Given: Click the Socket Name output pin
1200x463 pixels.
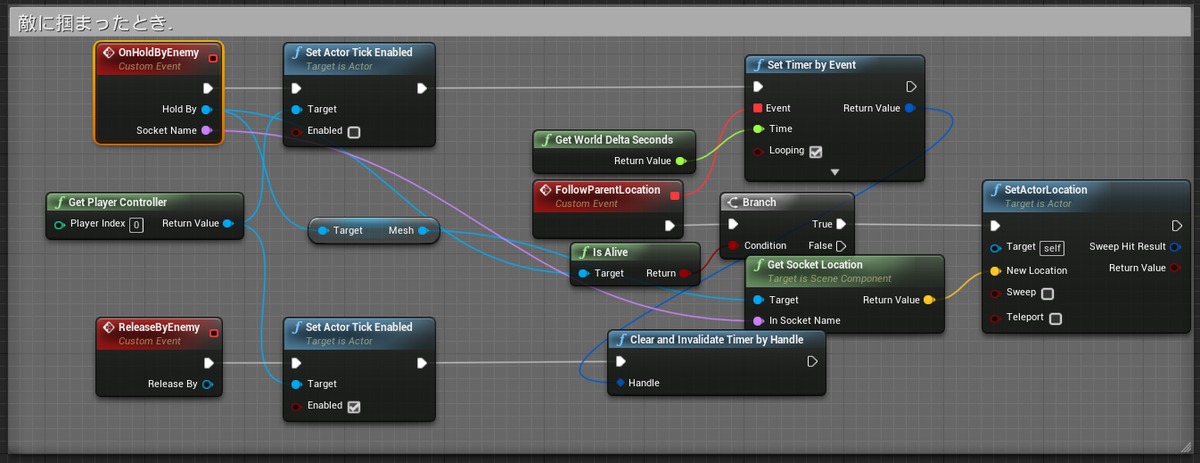Looking at the screenshot, I should coord(206,130).
